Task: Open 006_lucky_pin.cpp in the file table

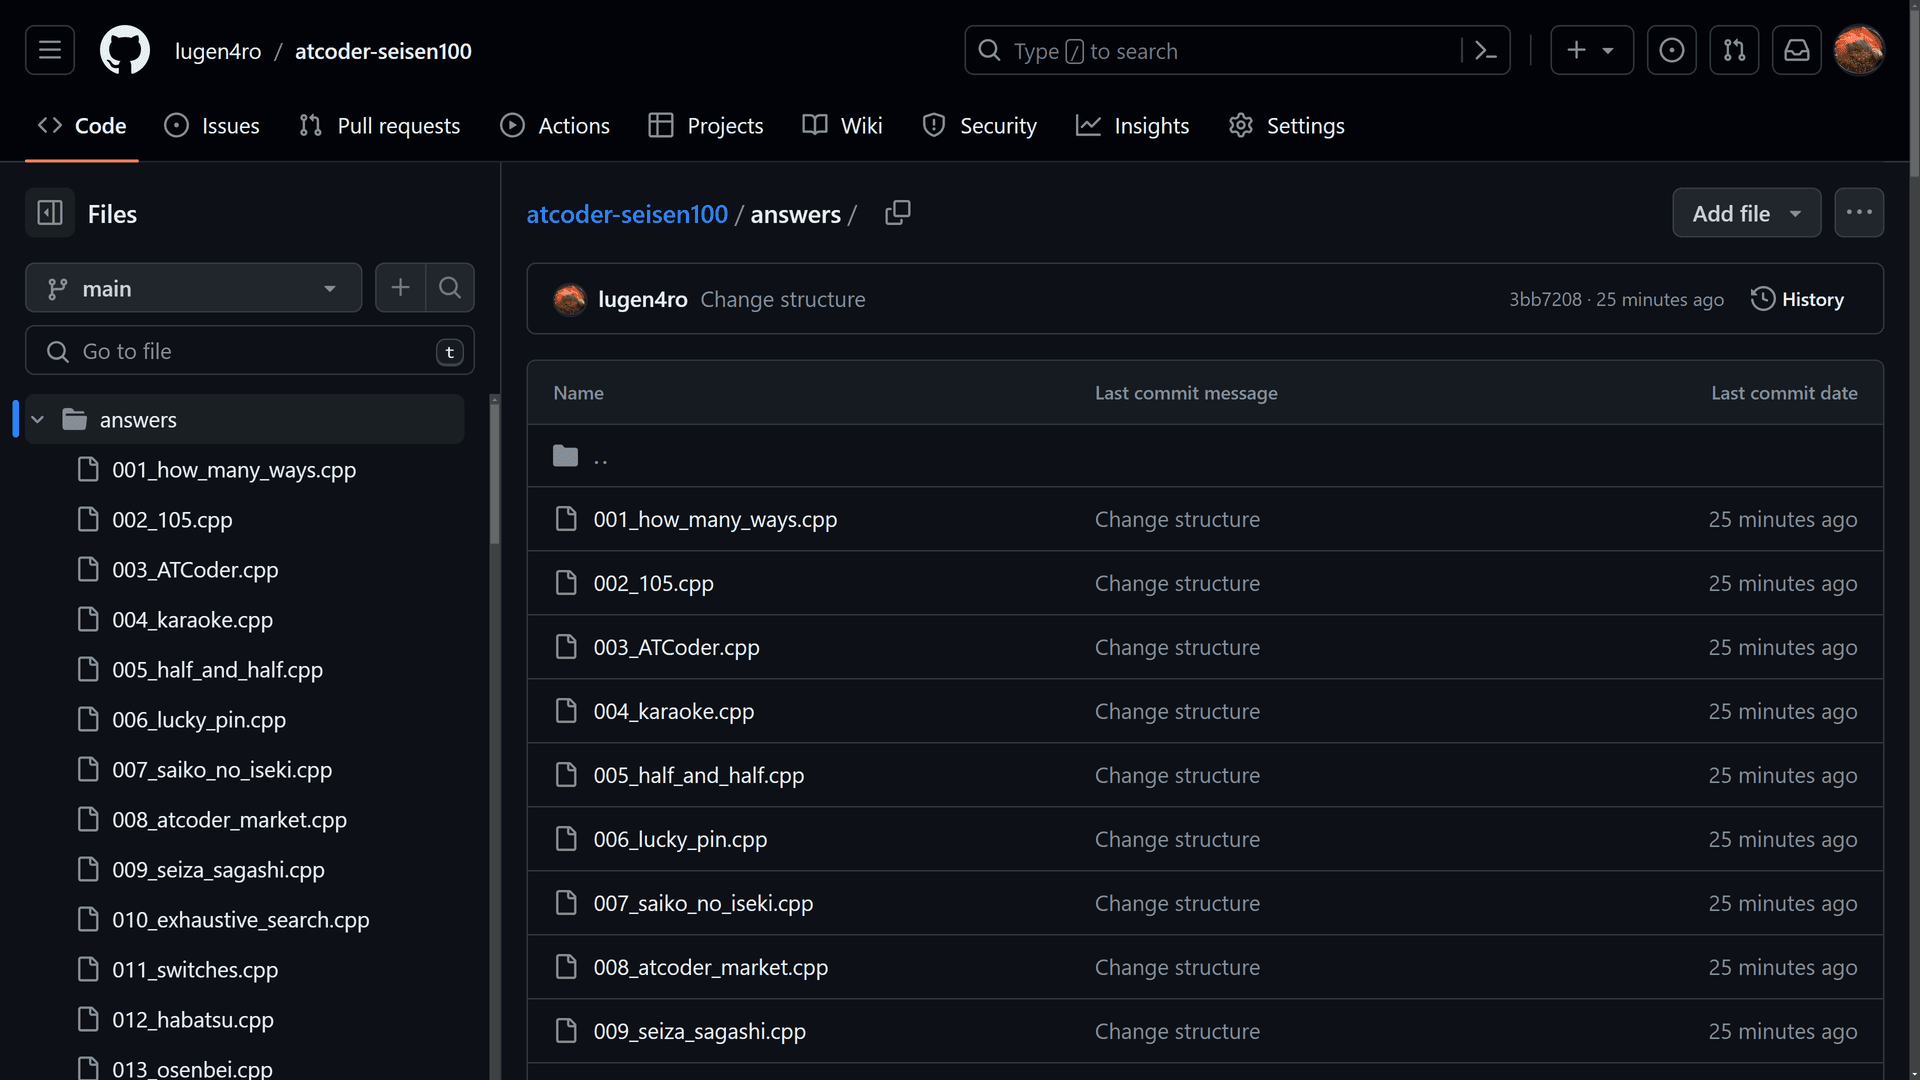Action: 680,839
